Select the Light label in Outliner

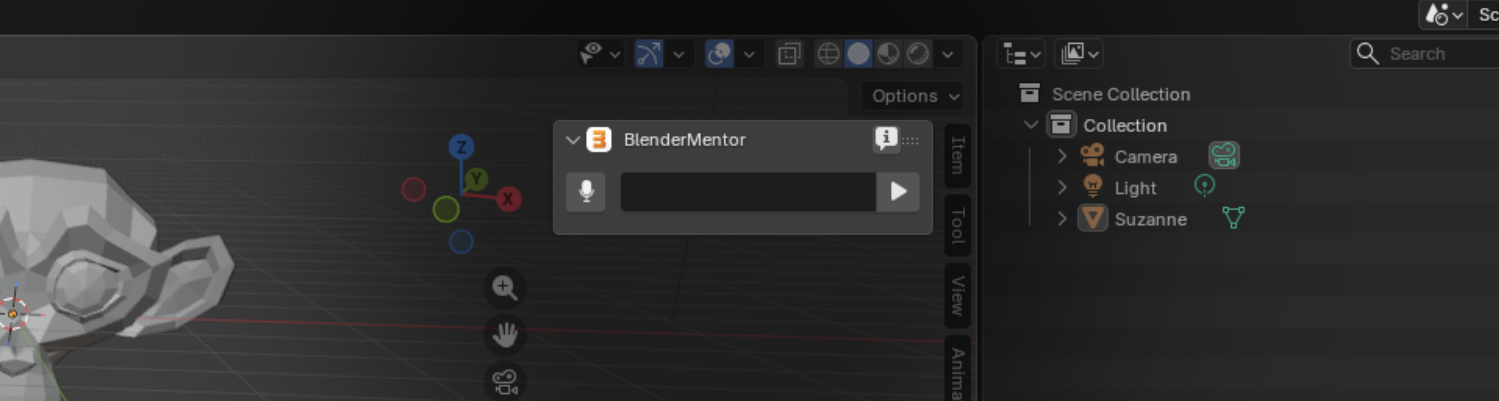click(1135, 188)
